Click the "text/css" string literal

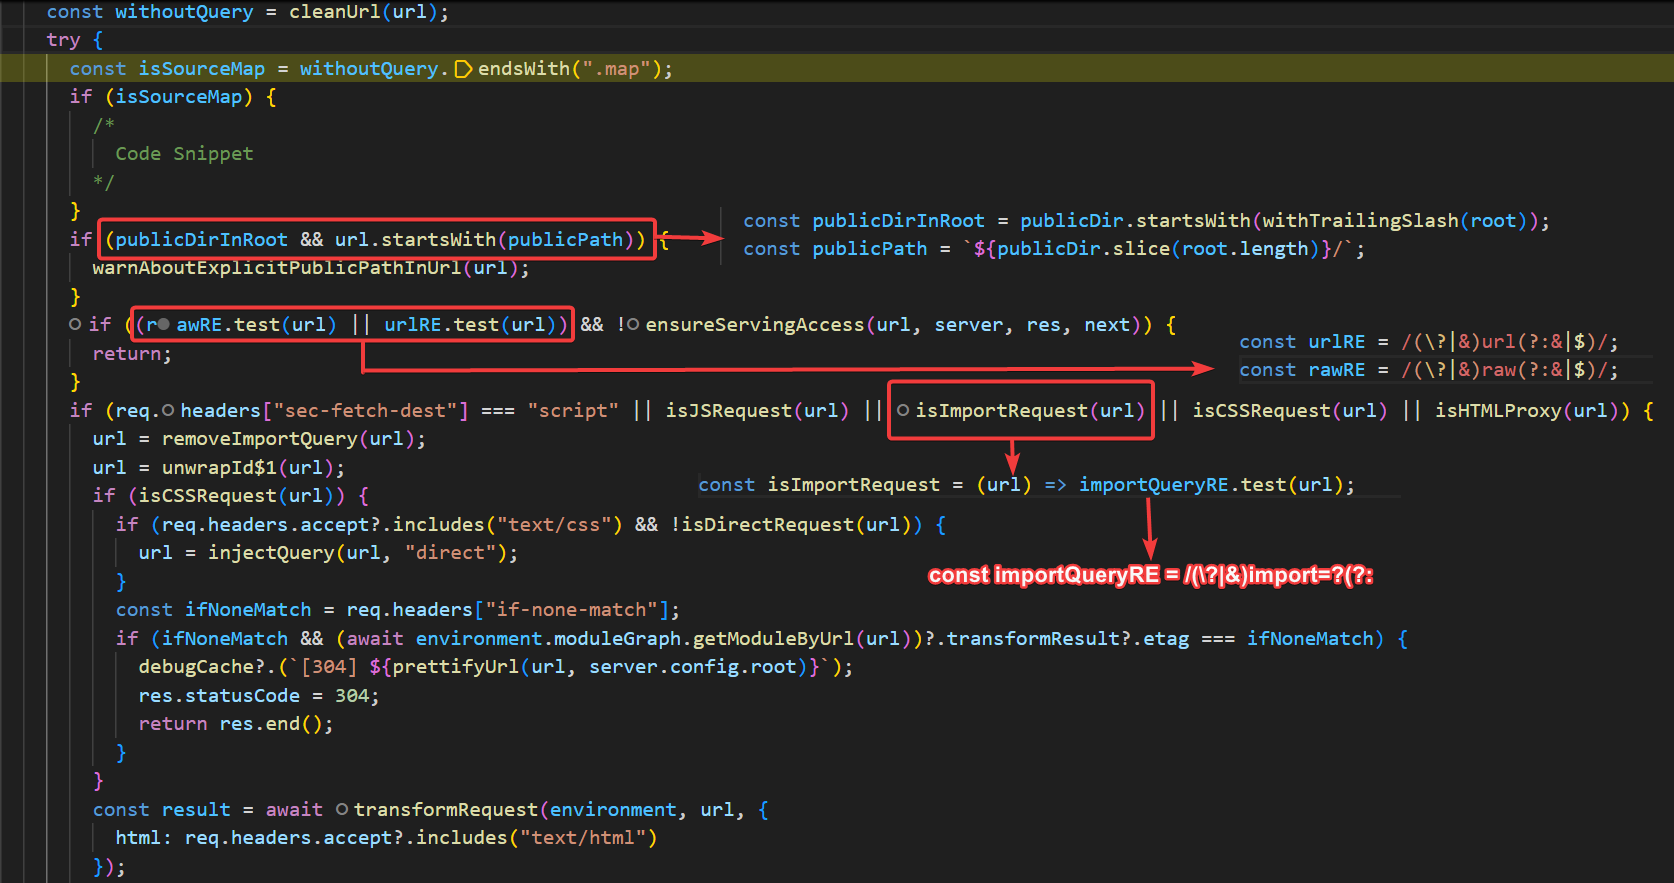click(x=554, y=525)
